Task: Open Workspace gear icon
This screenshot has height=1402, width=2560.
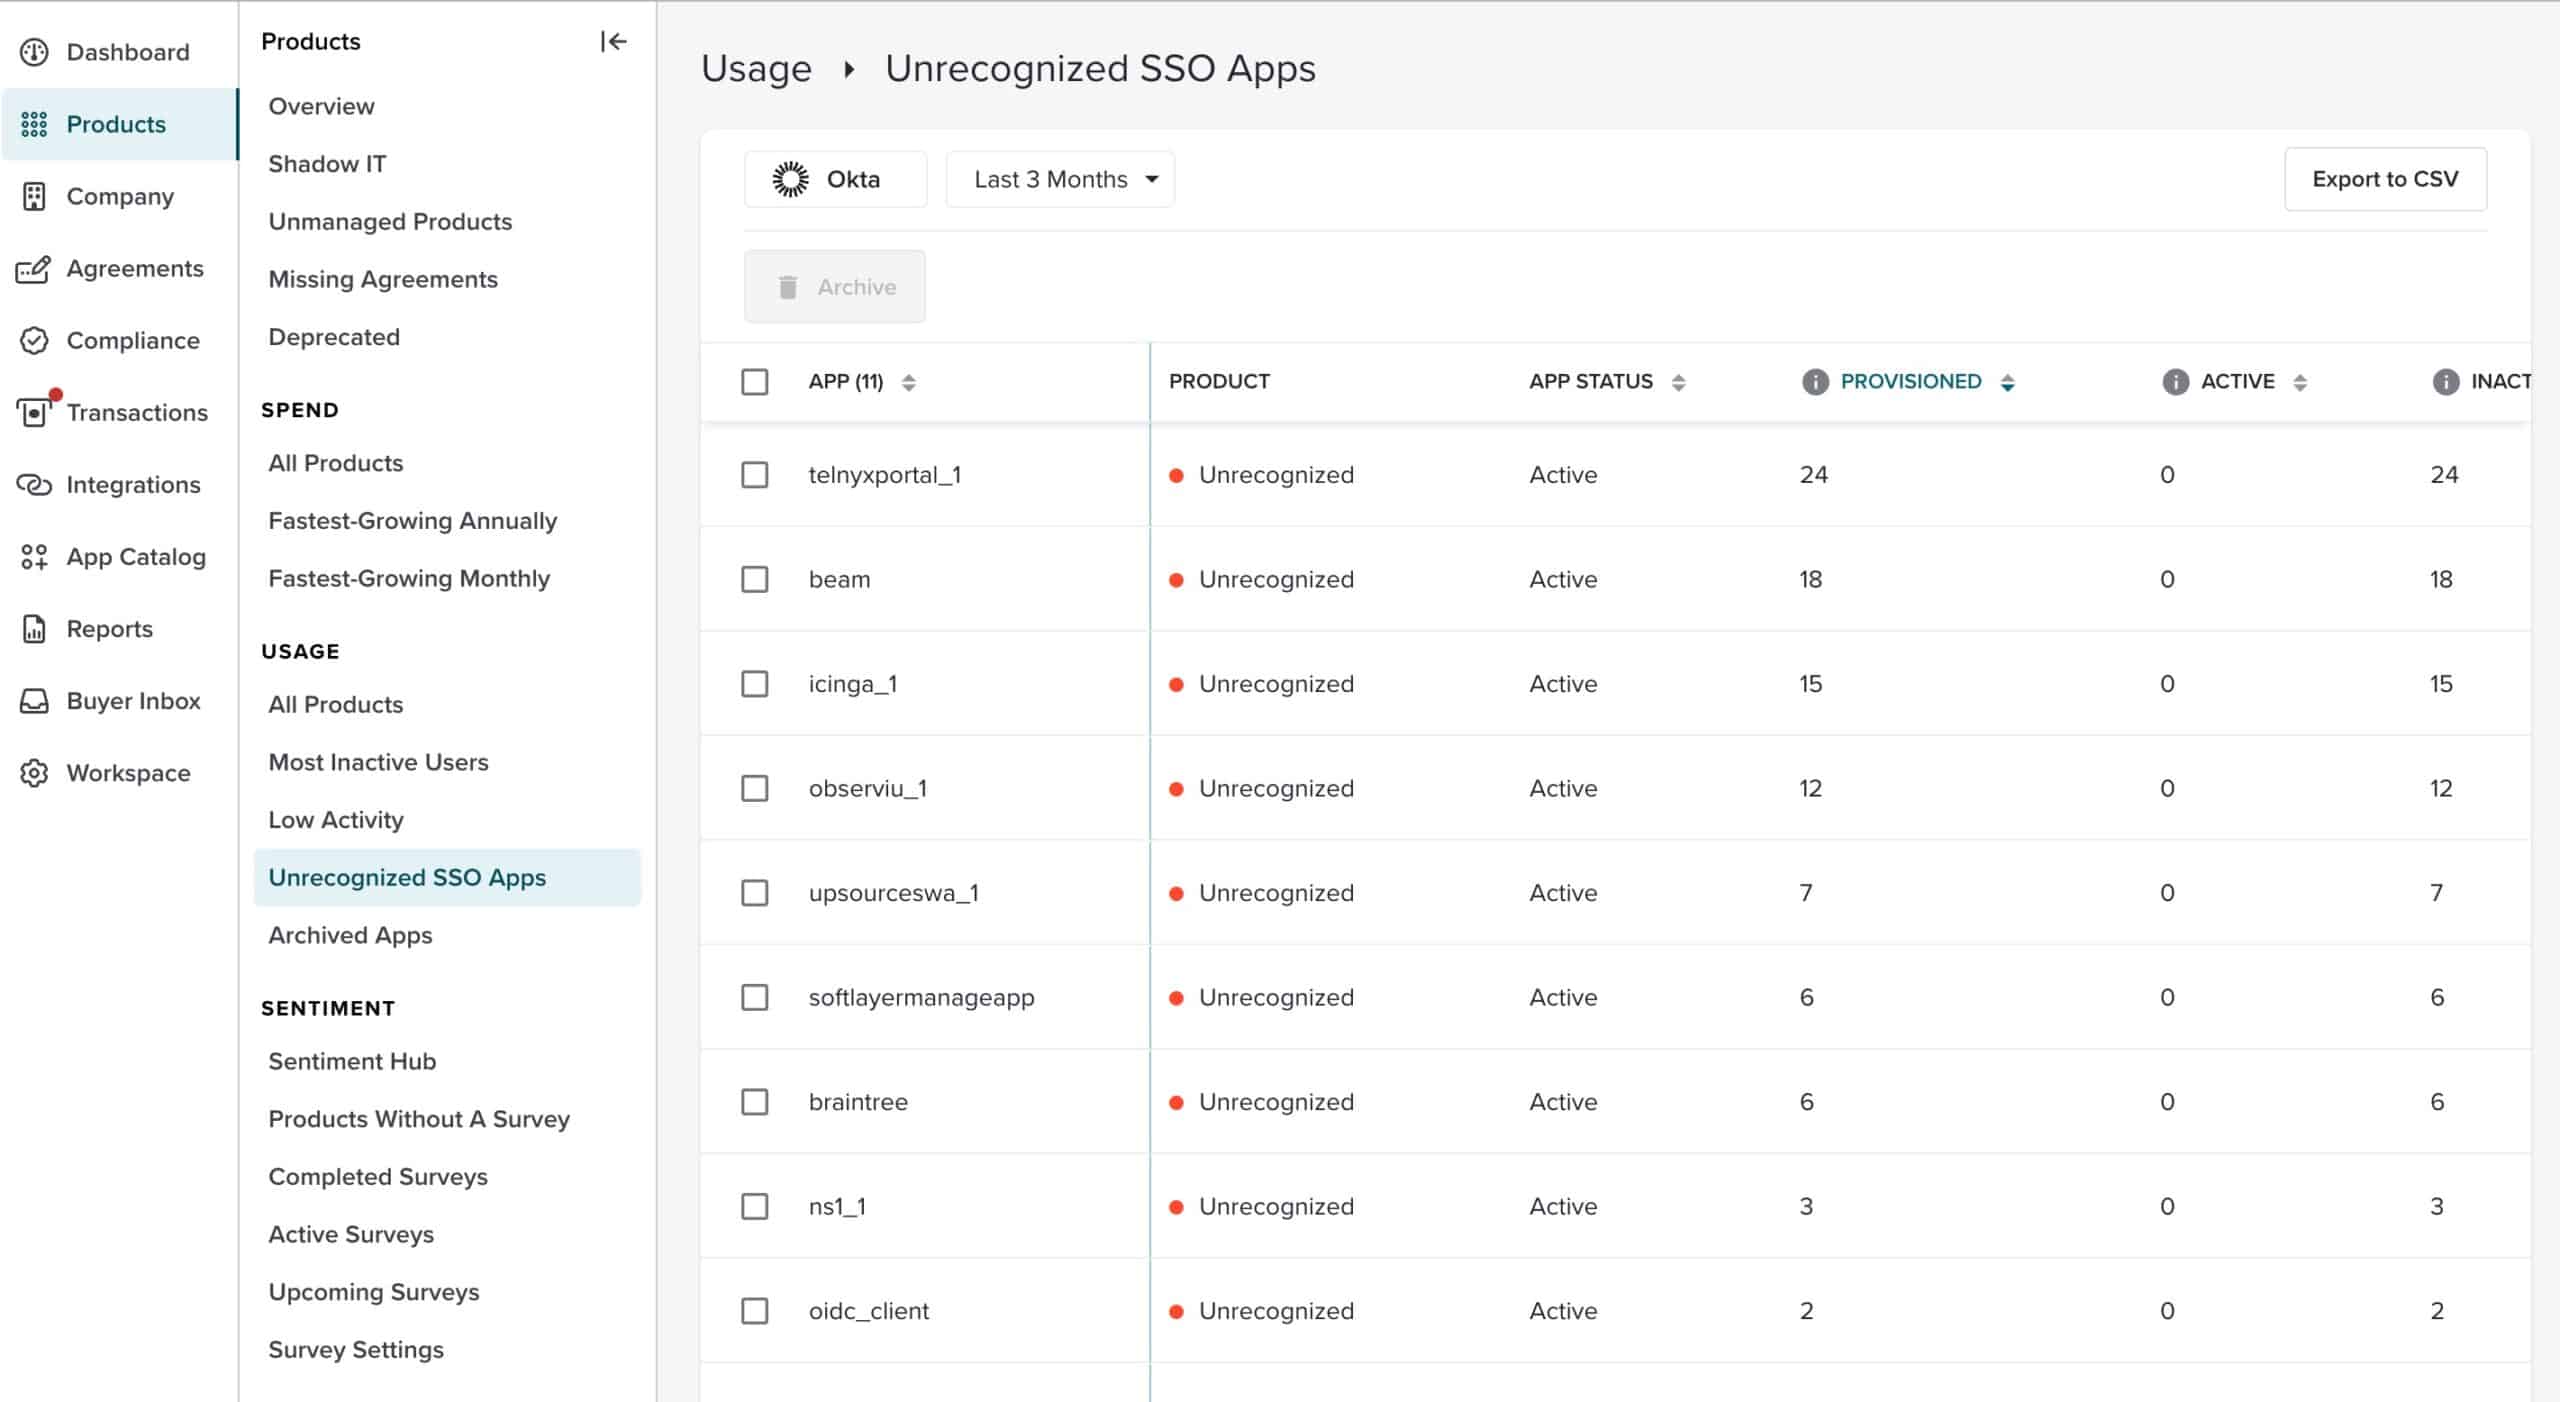Action: click(34, 773)
